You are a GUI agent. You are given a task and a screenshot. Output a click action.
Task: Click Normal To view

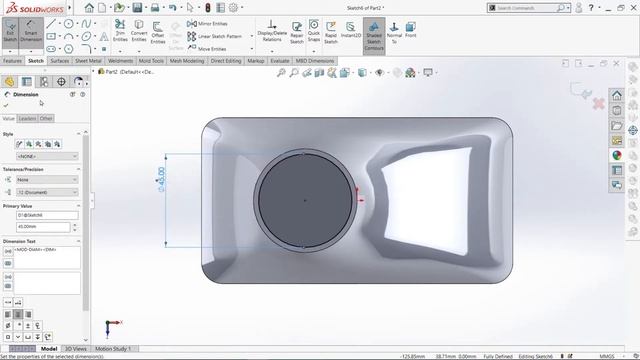(394, 33)
